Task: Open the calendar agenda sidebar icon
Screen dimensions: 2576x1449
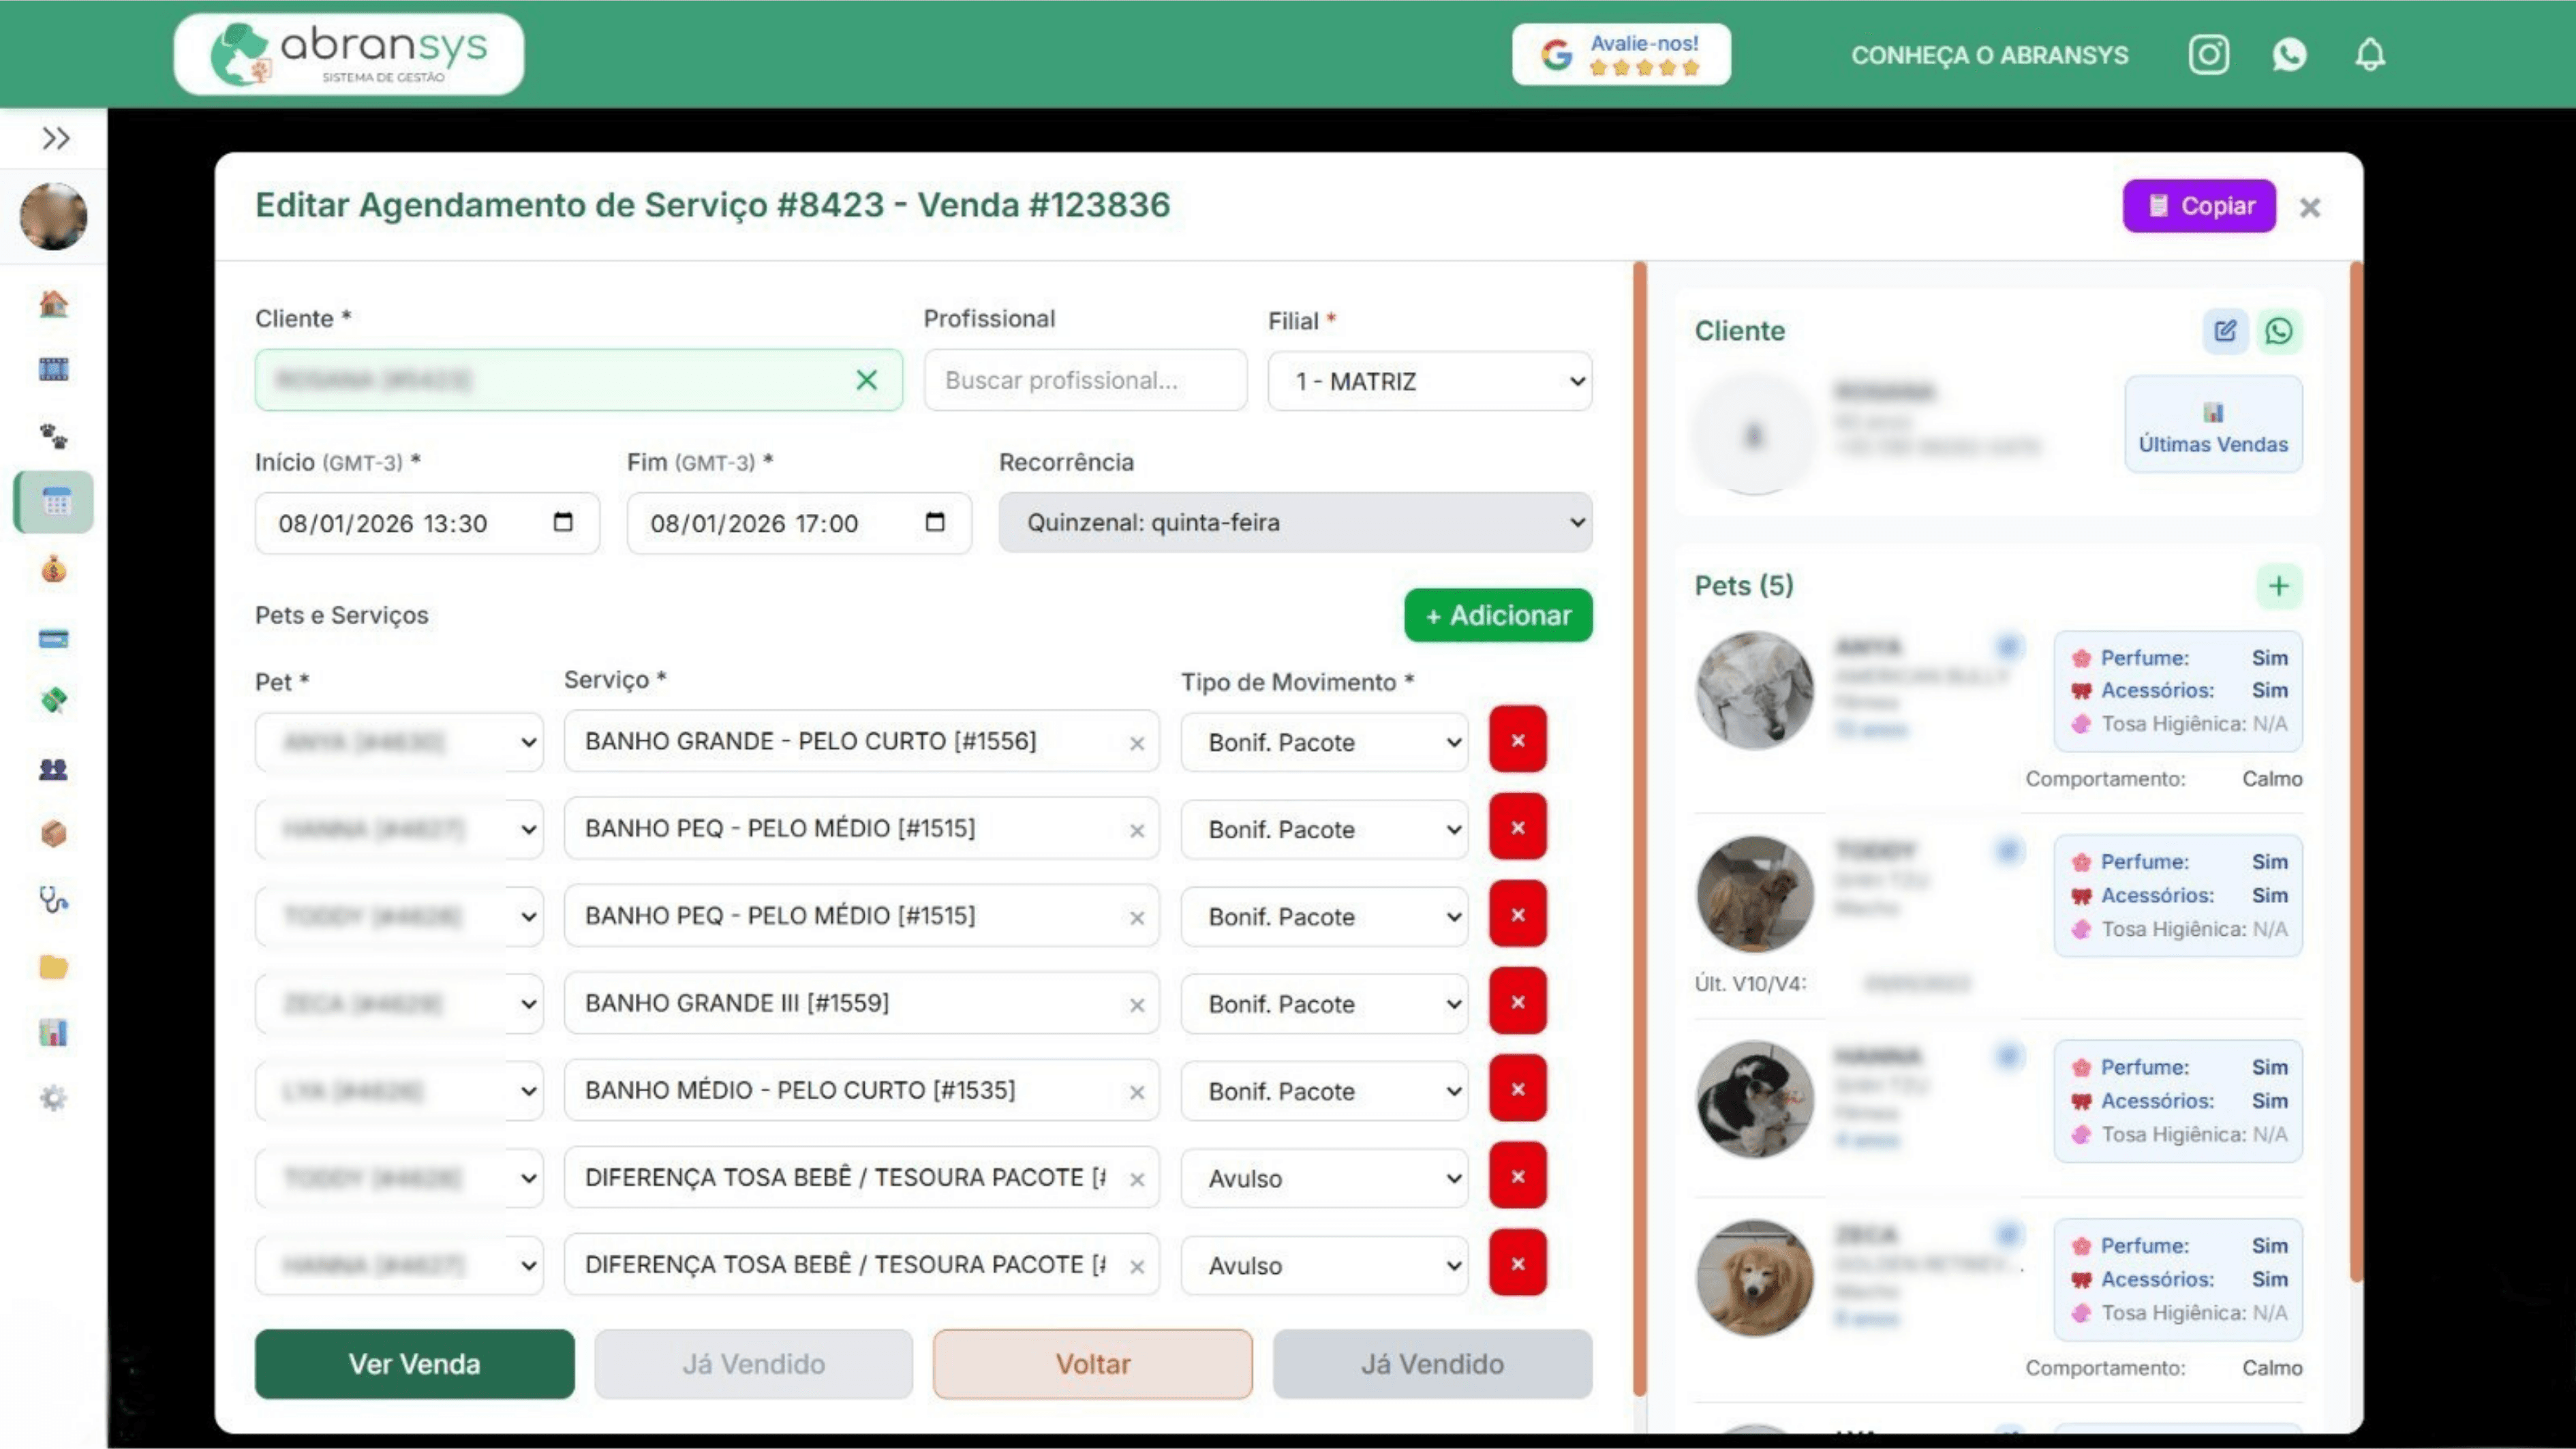Action: pyautogui.click(x=55, y=502)
